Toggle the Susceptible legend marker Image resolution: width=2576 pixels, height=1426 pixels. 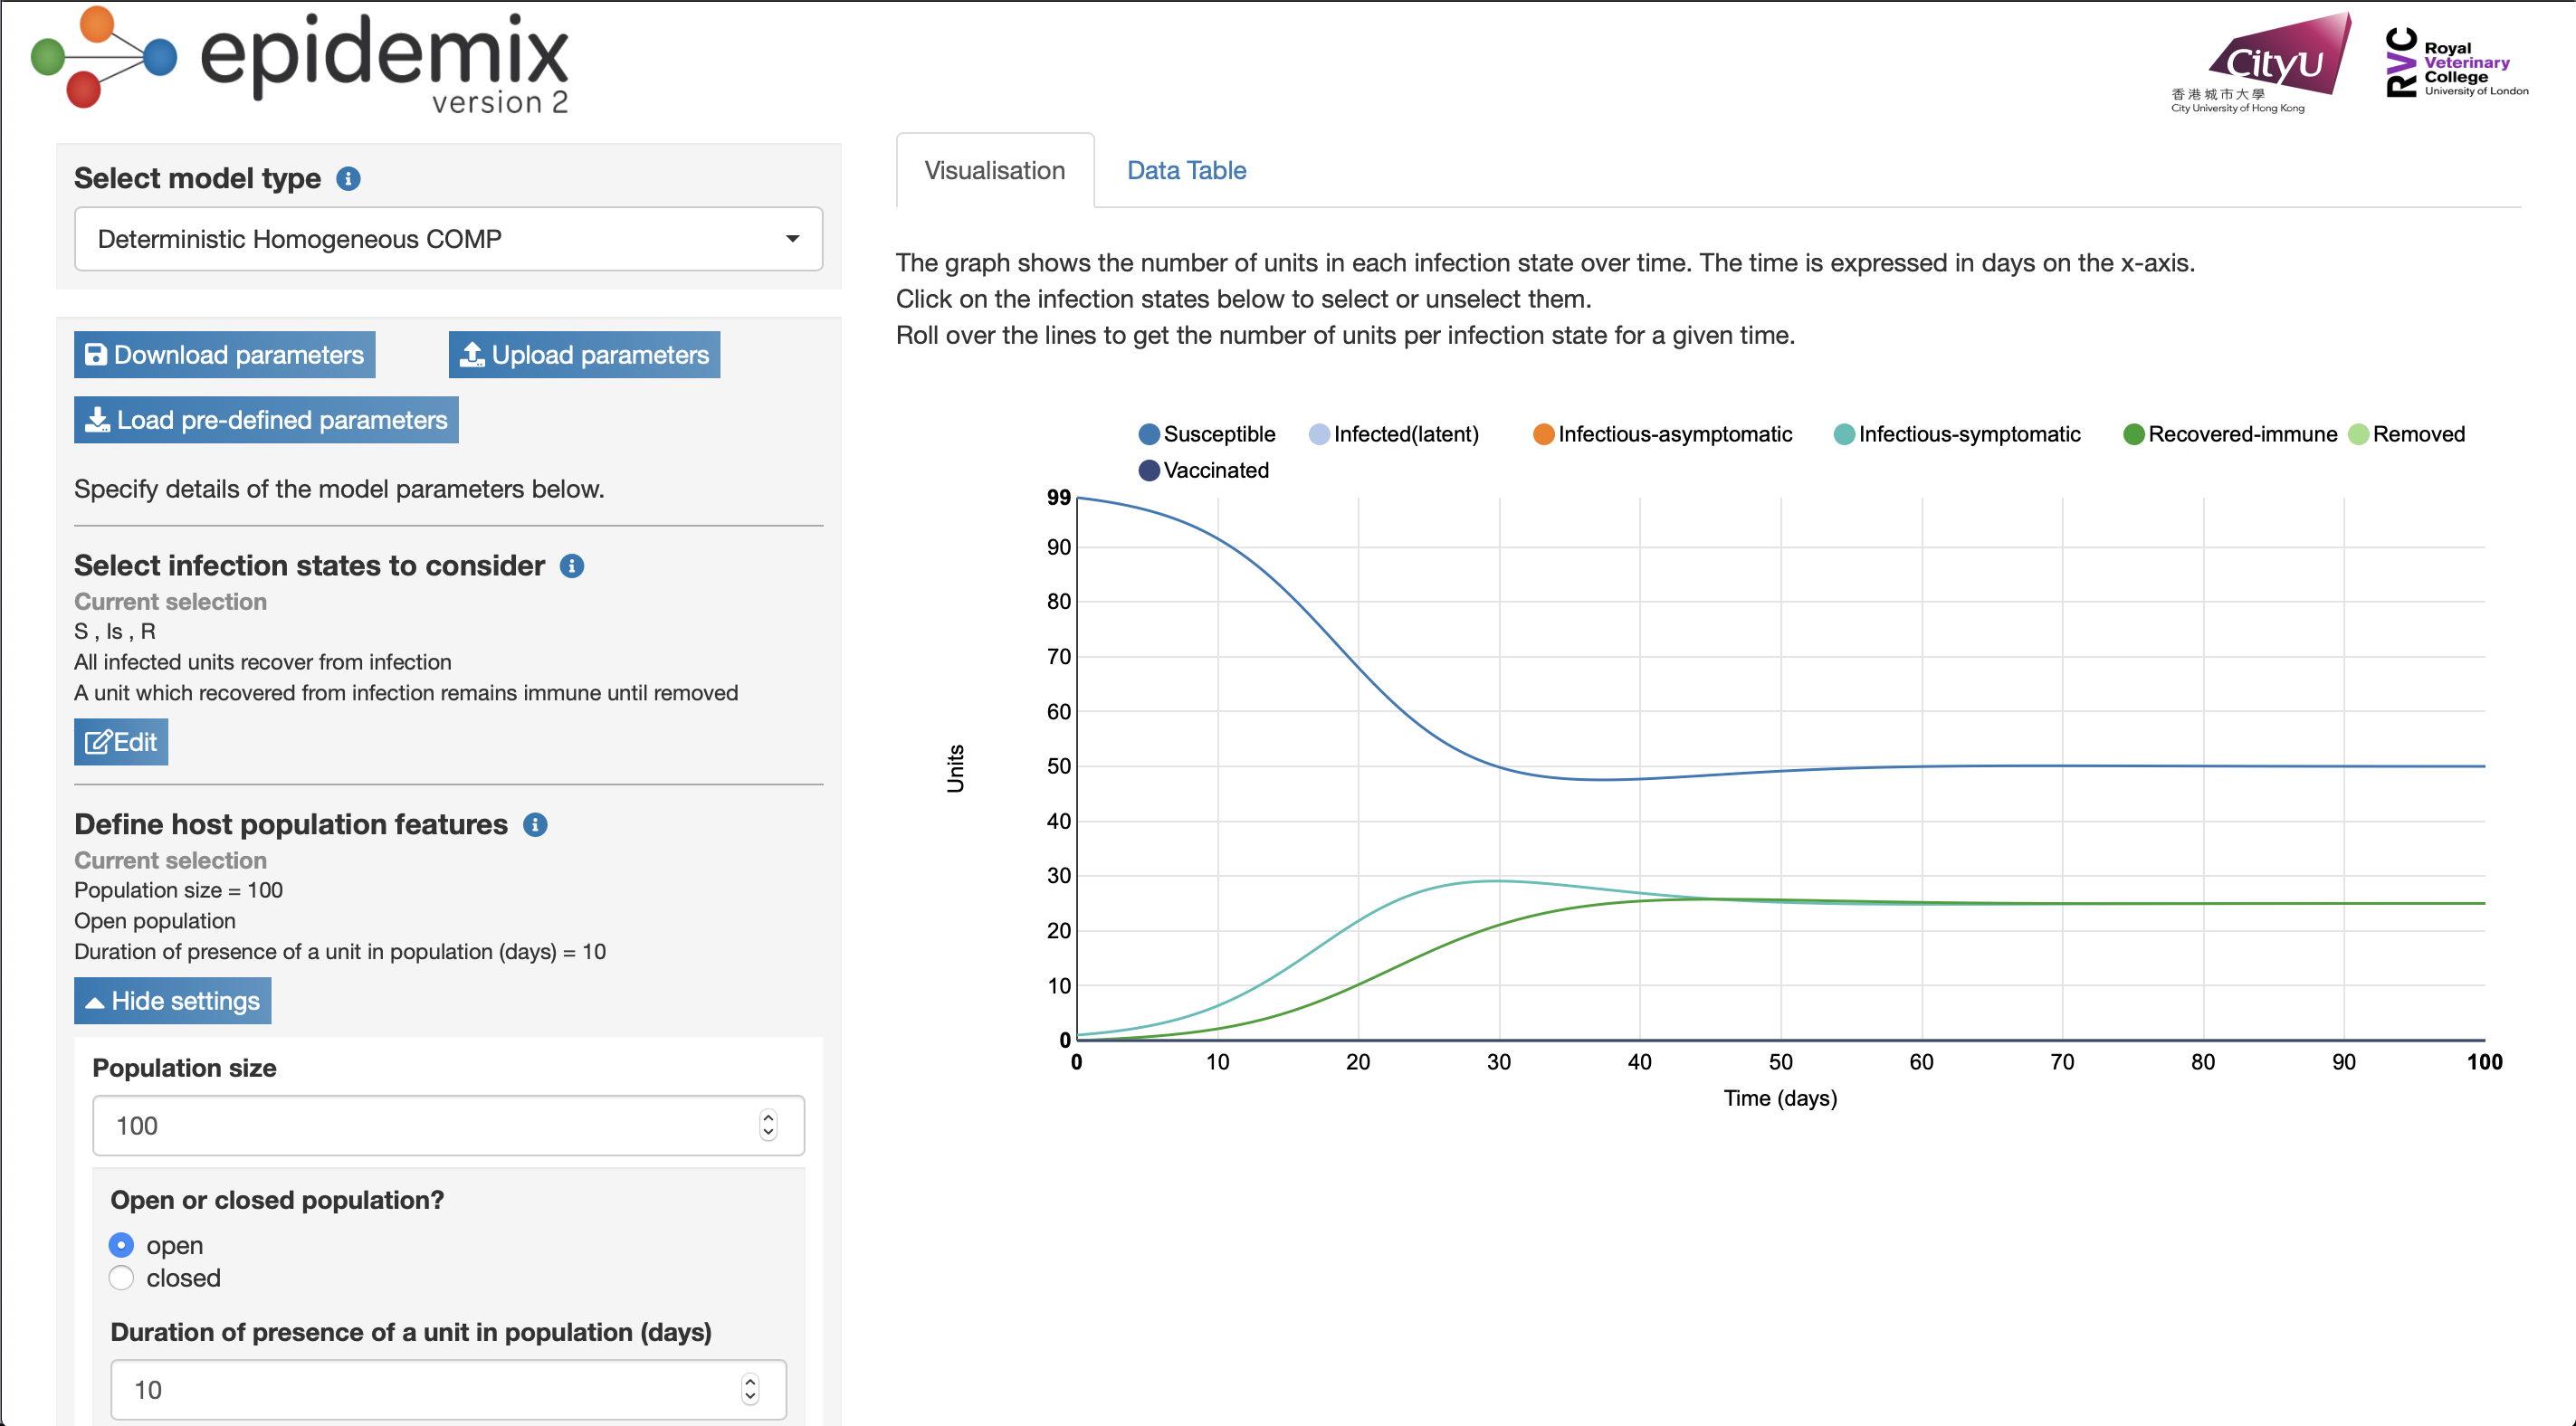click(x=1149, y=434)
